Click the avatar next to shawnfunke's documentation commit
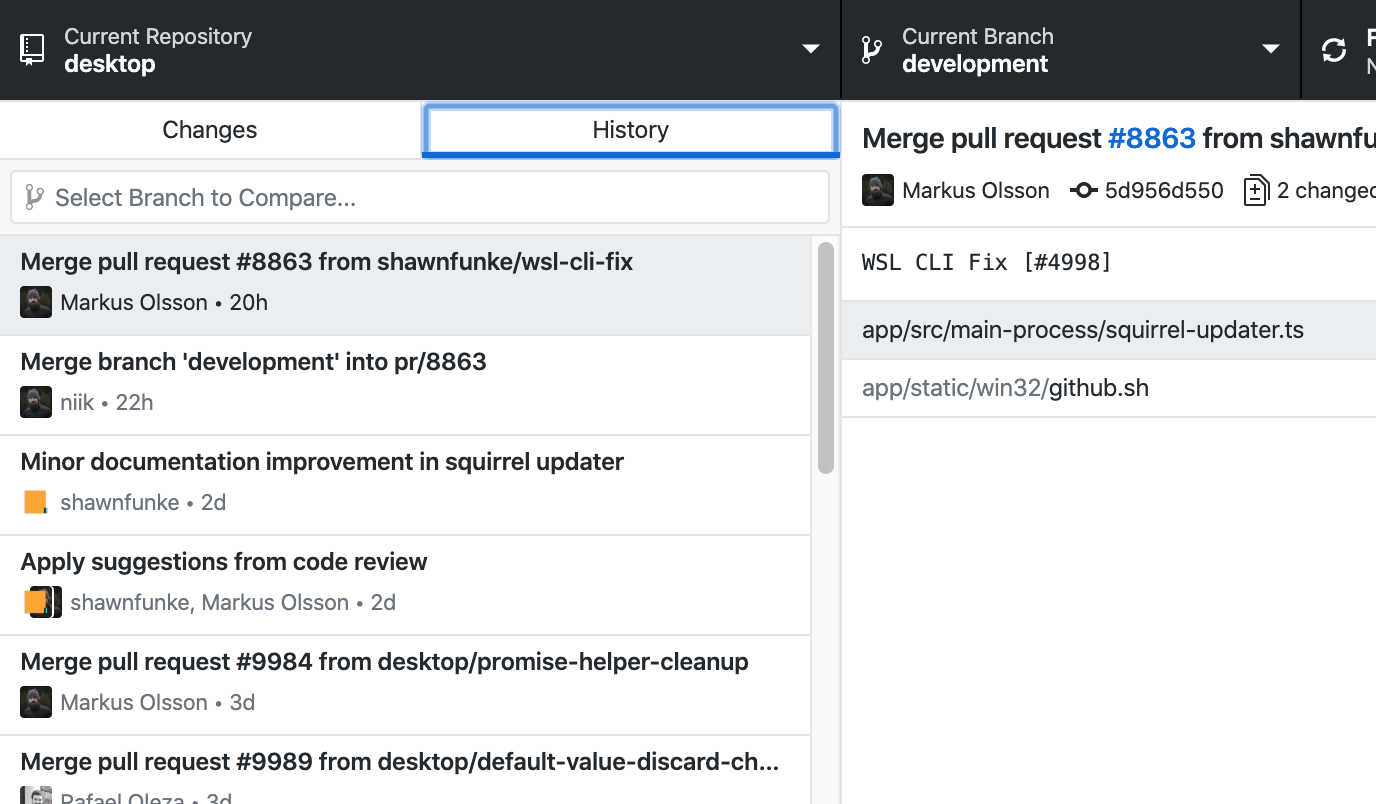 pos(36,502)
